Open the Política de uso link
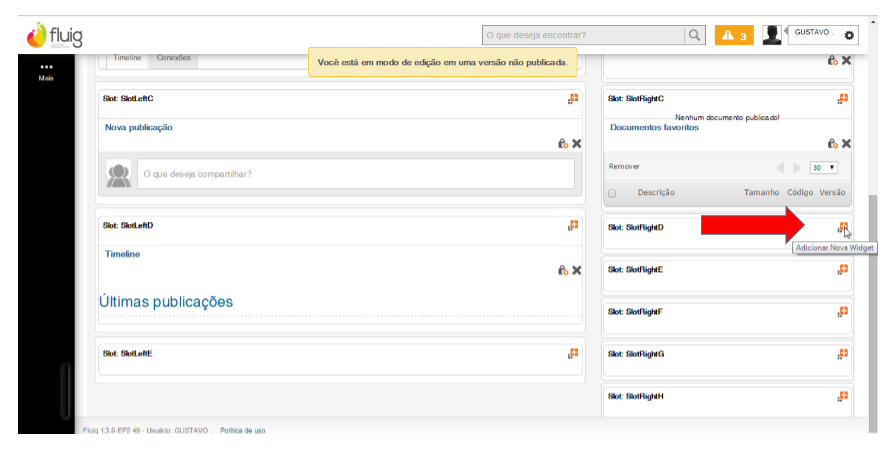This screenshot has height=451, width=894. [243, 431]
